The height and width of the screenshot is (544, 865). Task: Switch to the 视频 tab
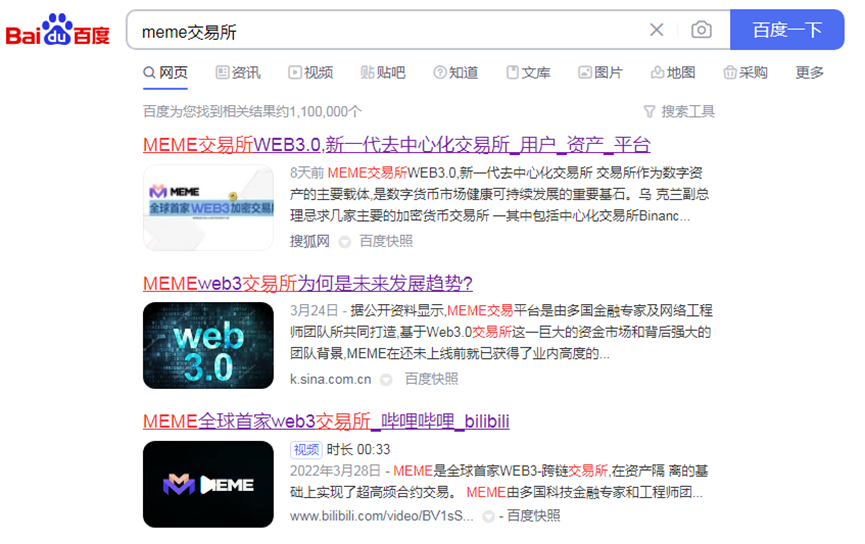tap(311, 73)
